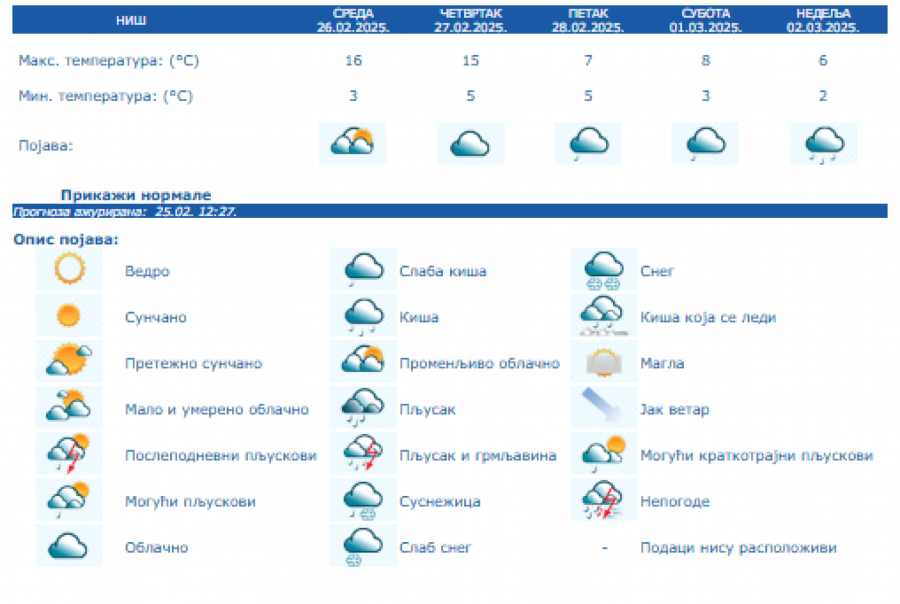Click the Киша која се леди icon
The image size is (900, 604).
[x=604, y=317]
